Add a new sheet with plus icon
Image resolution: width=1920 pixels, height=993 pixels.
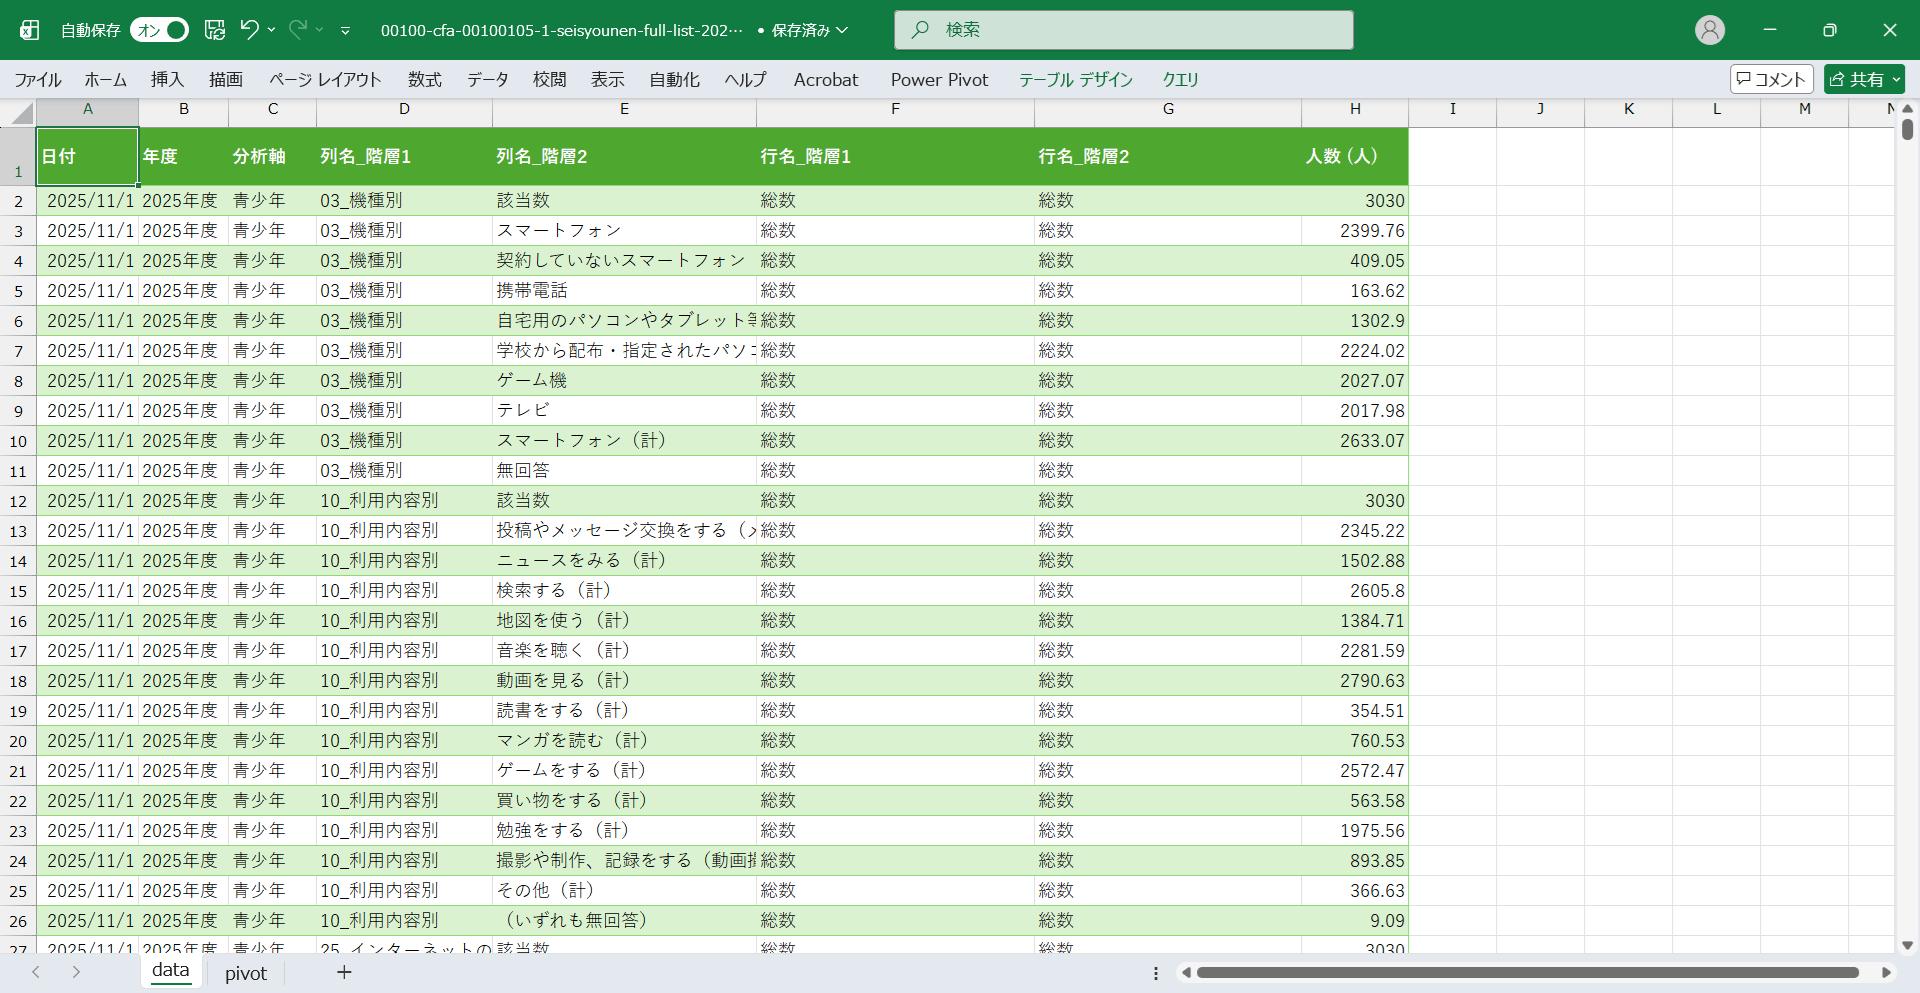tap(344, 972)
